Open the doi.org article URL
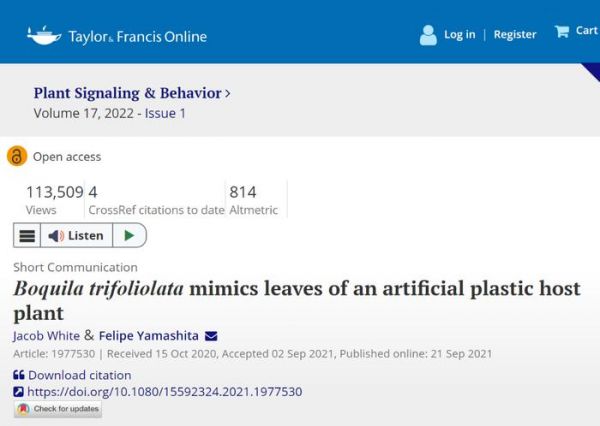 click(165, 392)
